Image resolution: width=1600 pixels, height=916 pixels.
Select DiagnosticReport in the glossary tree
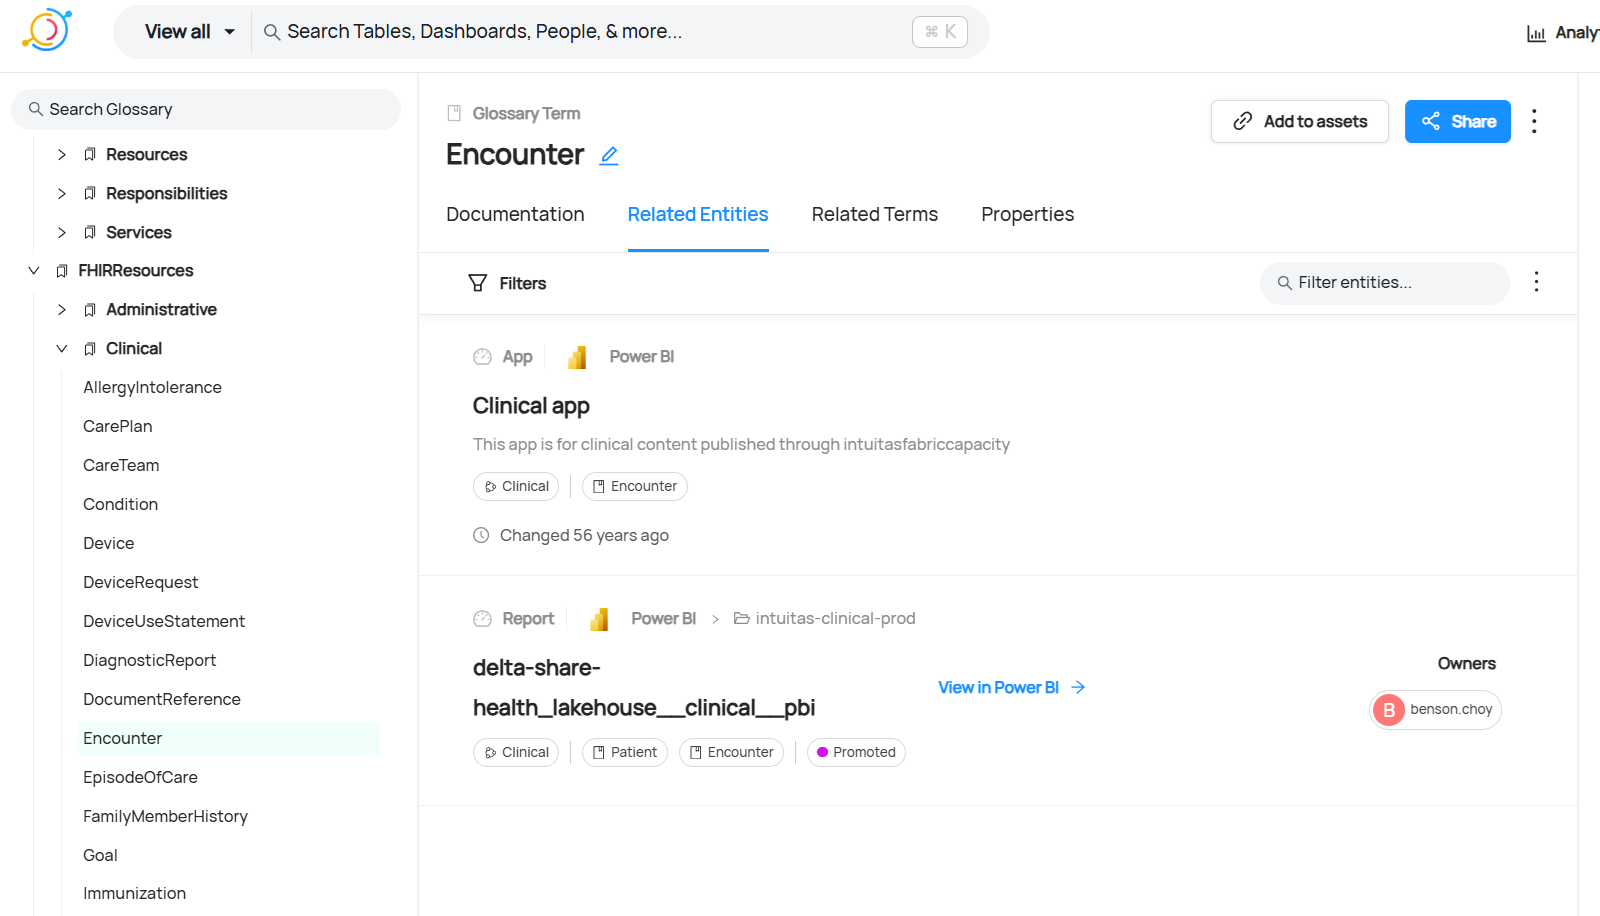150,661
